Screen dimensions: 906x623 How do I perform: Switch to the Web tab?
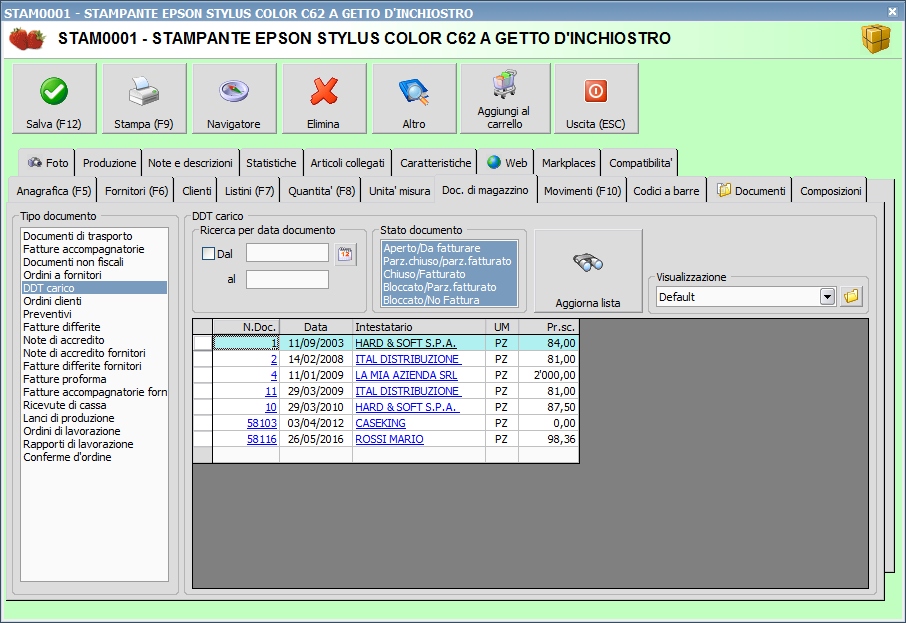coord(507,163)
